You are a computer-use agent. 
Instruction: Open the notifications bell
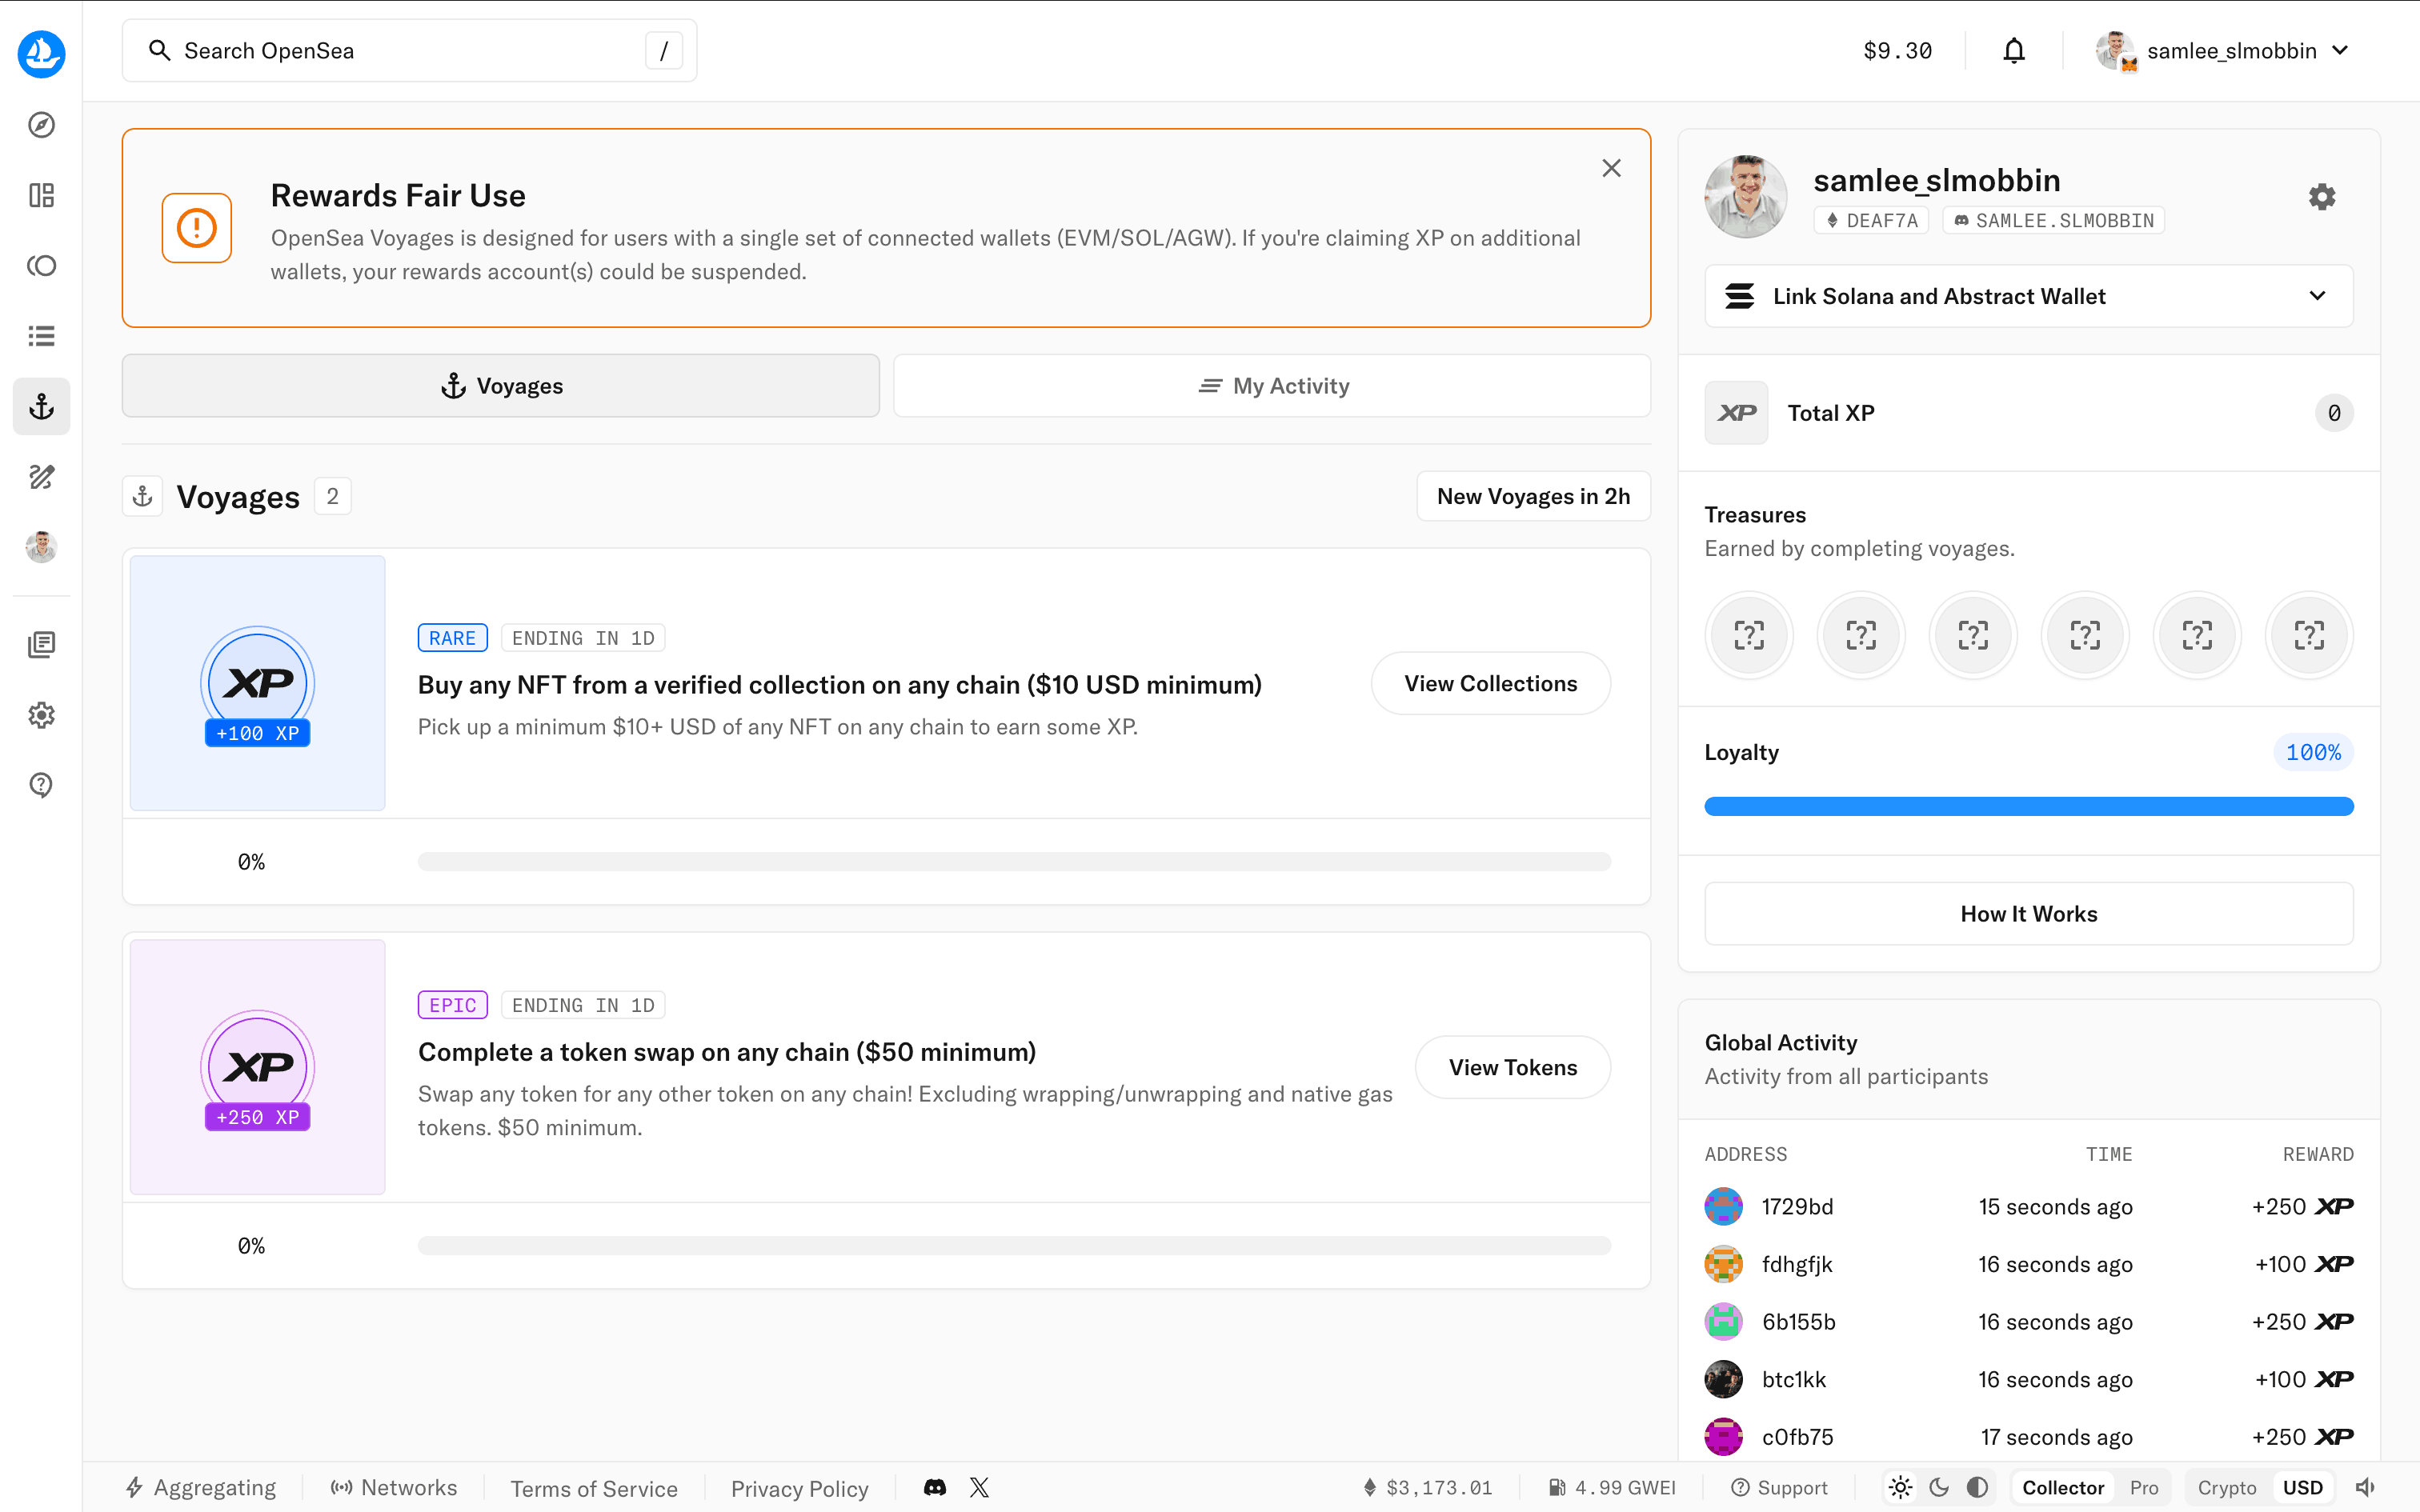2013,51
